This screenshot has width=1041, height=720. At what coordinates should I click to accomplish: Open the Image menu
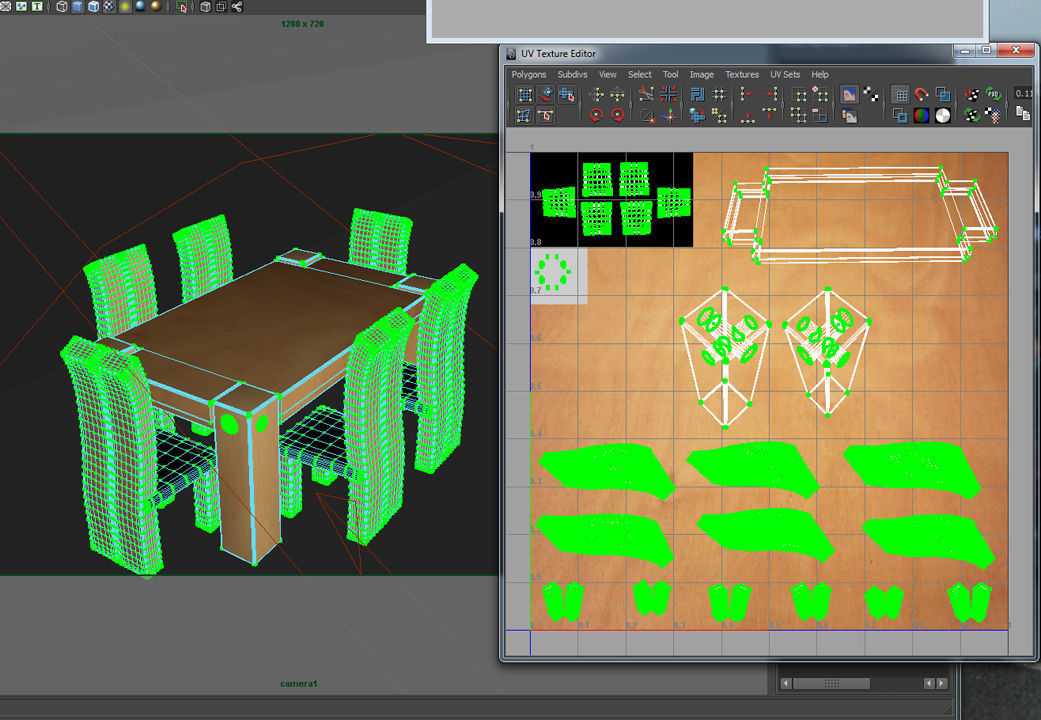tap(701, 74)
